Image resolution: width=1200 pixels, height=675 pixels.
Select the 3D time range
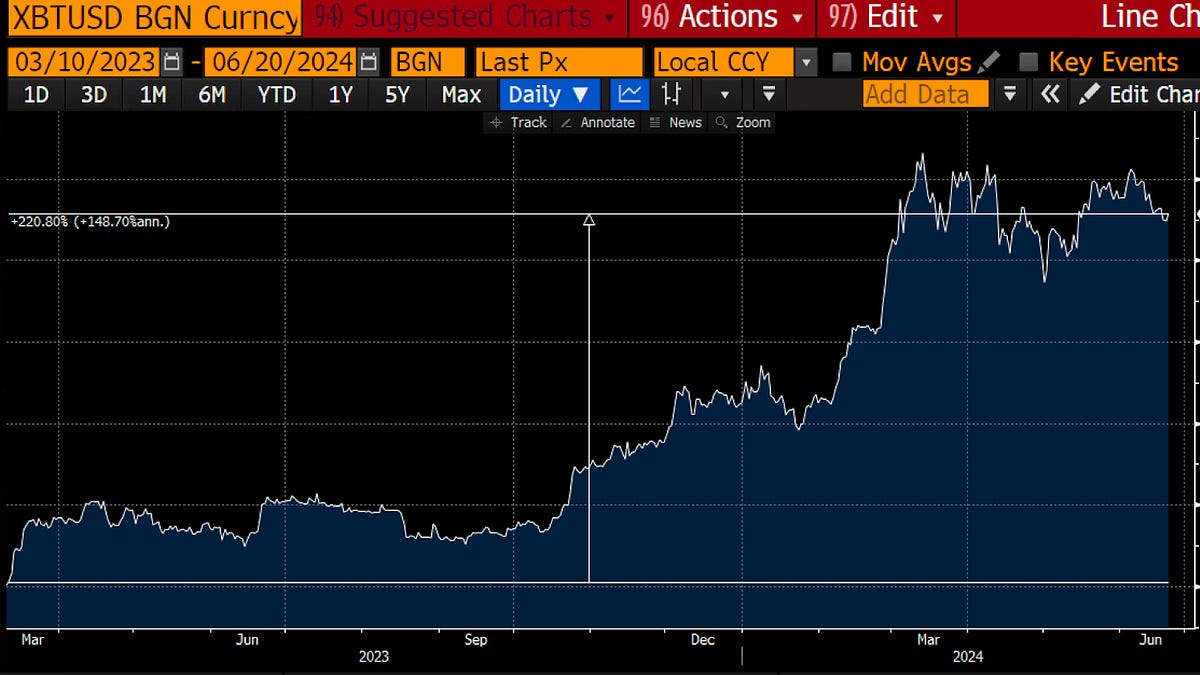click(94, 95)
